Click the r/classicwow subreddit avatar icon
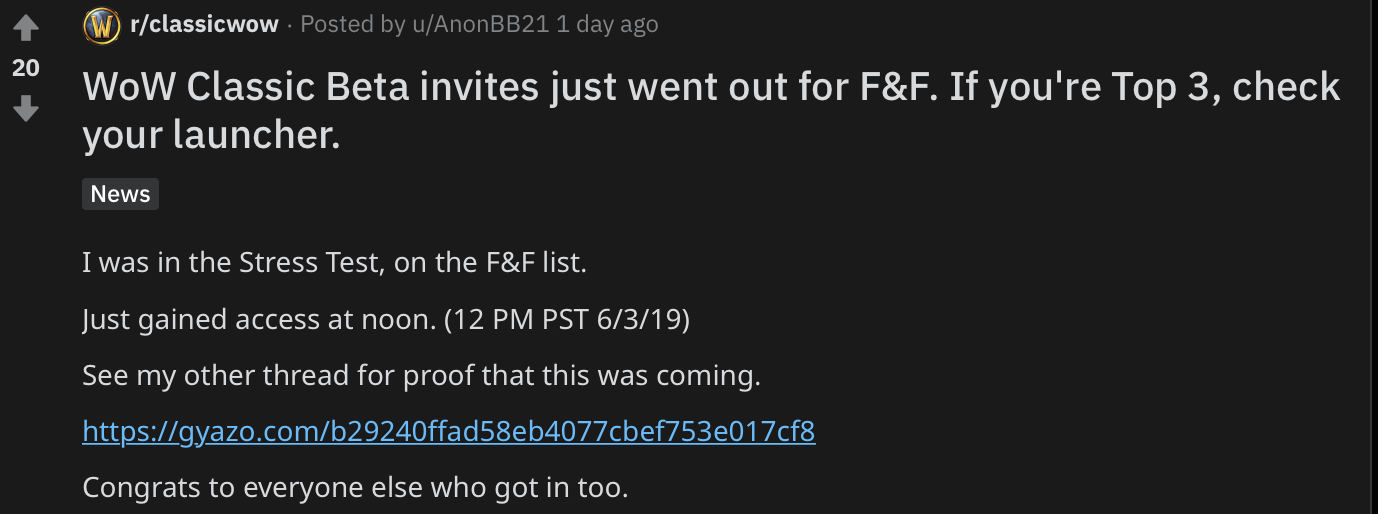 click(x=102, y=25)
